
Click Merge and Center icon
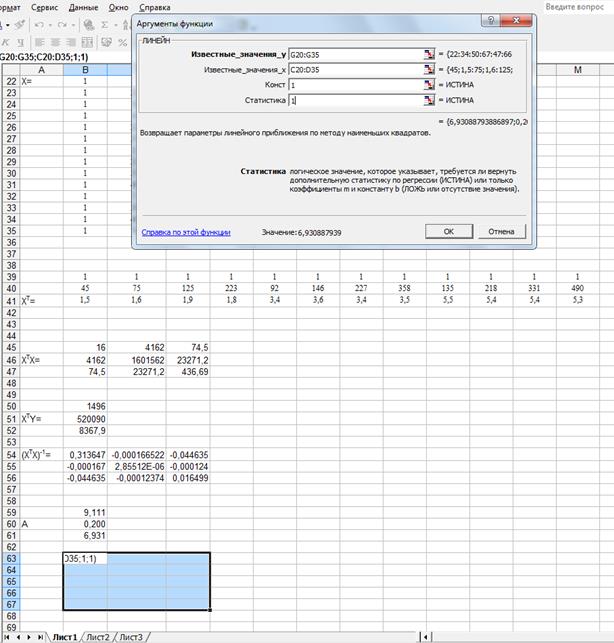[87, 42]
